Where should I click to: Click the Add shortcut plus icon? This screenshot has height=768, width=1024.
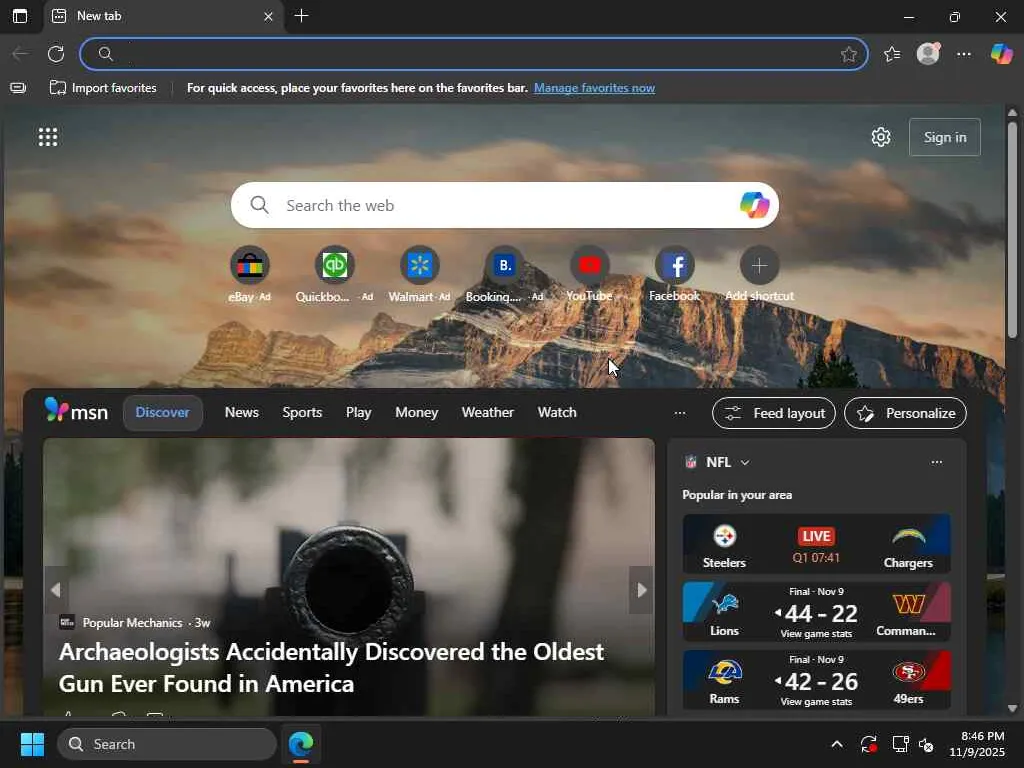point(759,266)
